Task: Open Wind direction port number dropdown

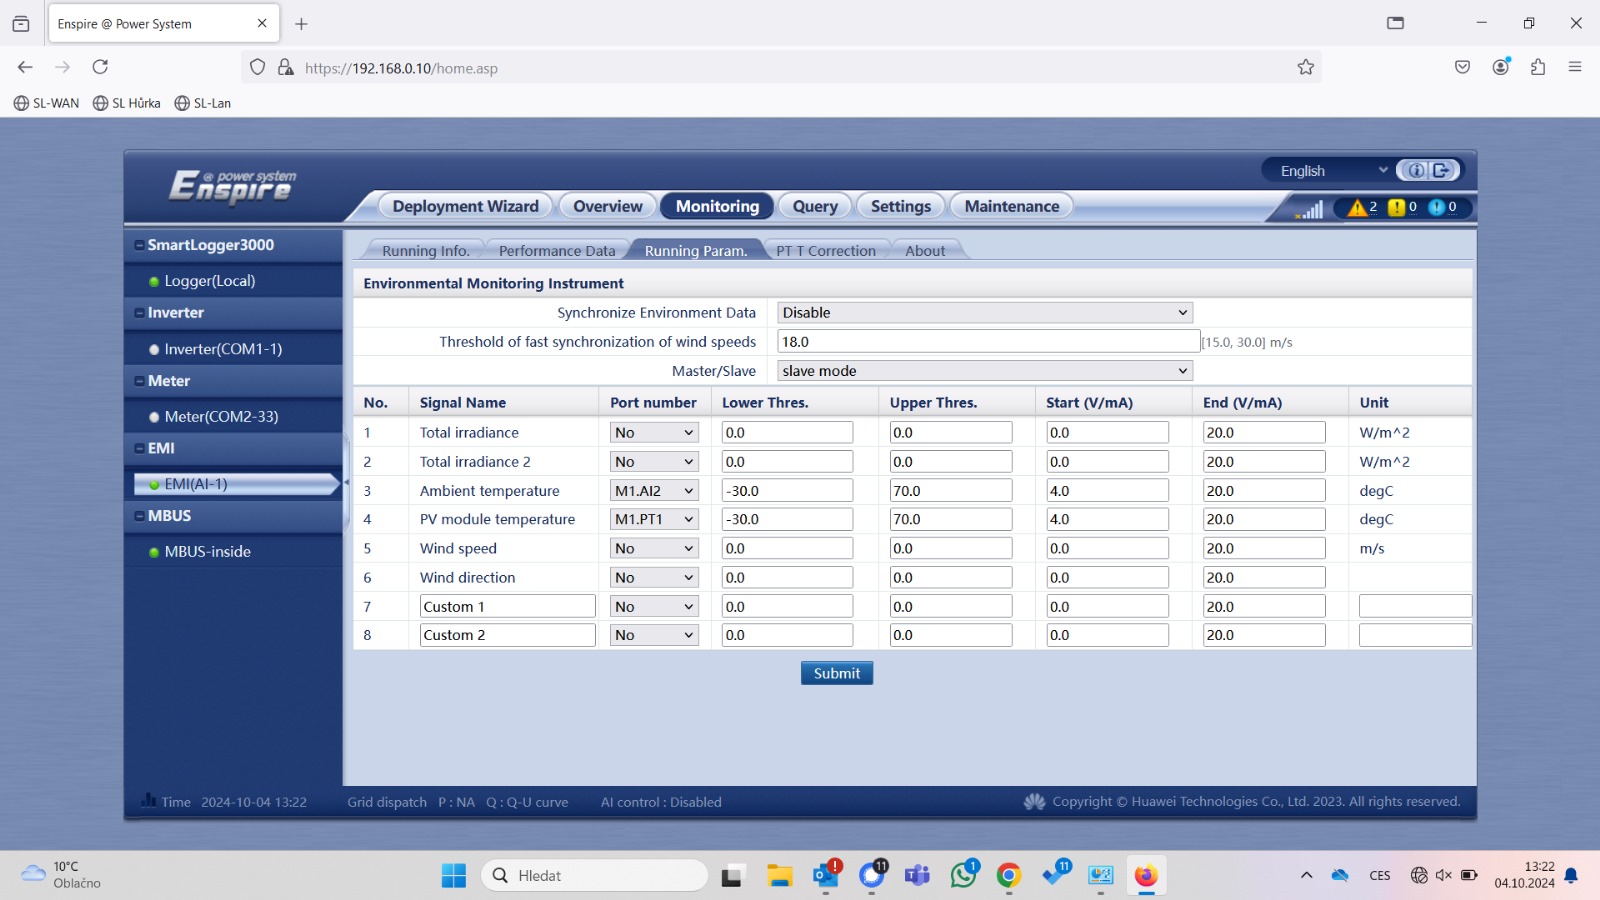Action: [654, 577]
